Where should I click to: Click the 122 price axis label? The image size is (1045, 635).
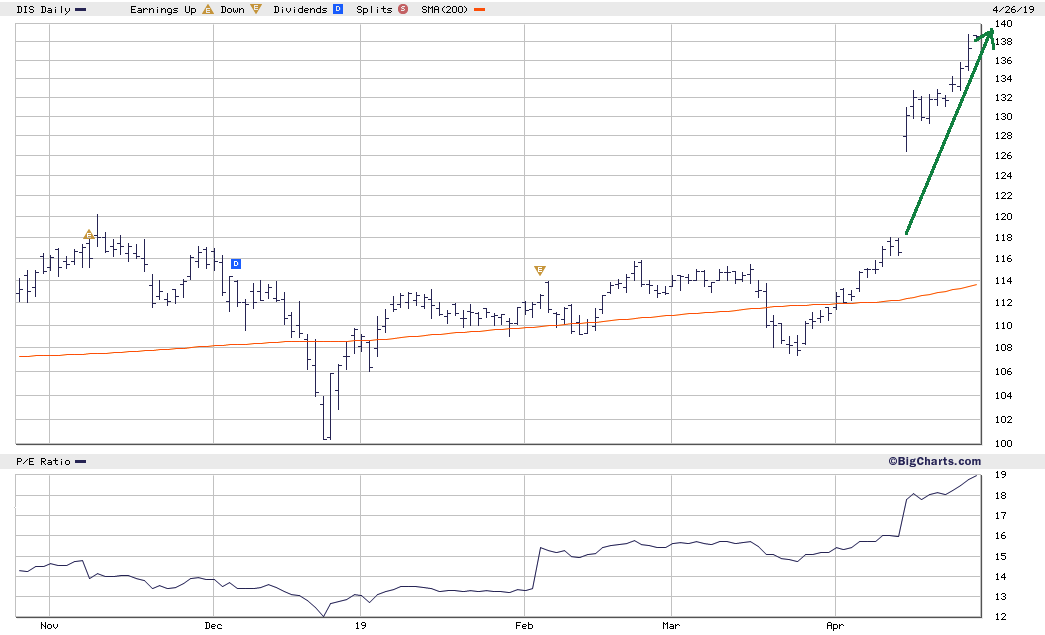[1004, 195]
